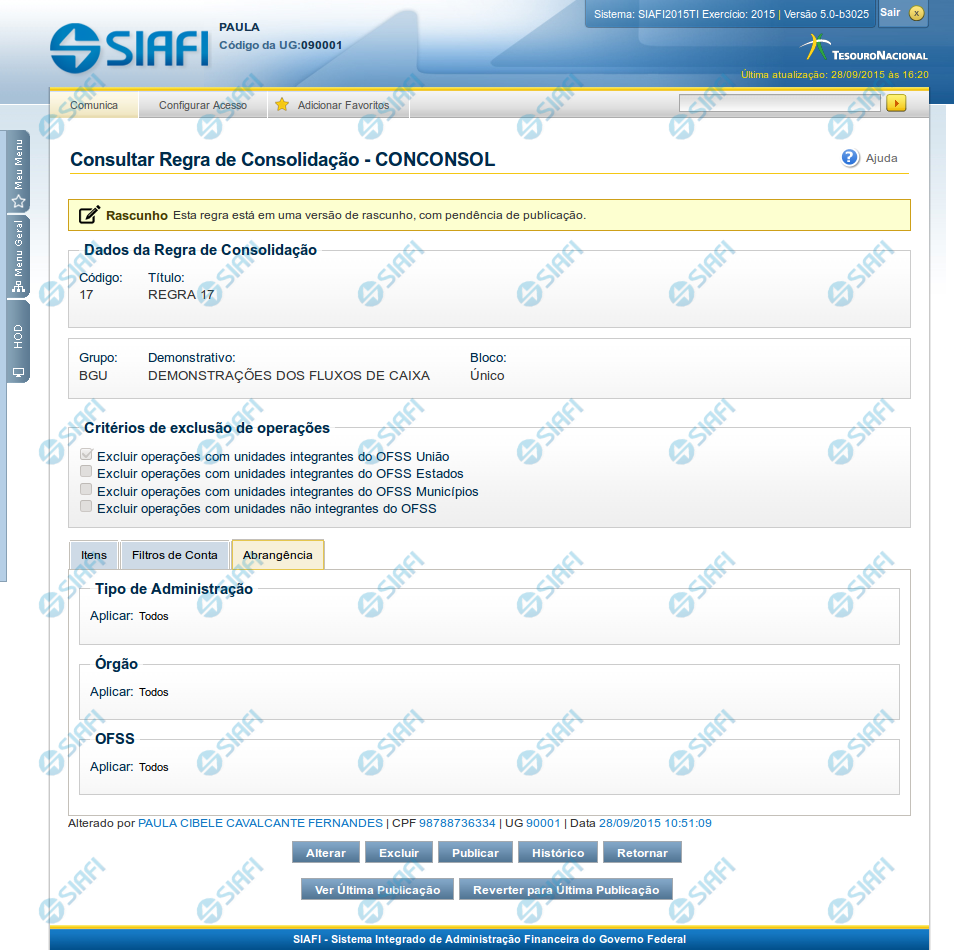954x950 pixels.
Task: Expand the HOD side panel
Action: point(18,342)
